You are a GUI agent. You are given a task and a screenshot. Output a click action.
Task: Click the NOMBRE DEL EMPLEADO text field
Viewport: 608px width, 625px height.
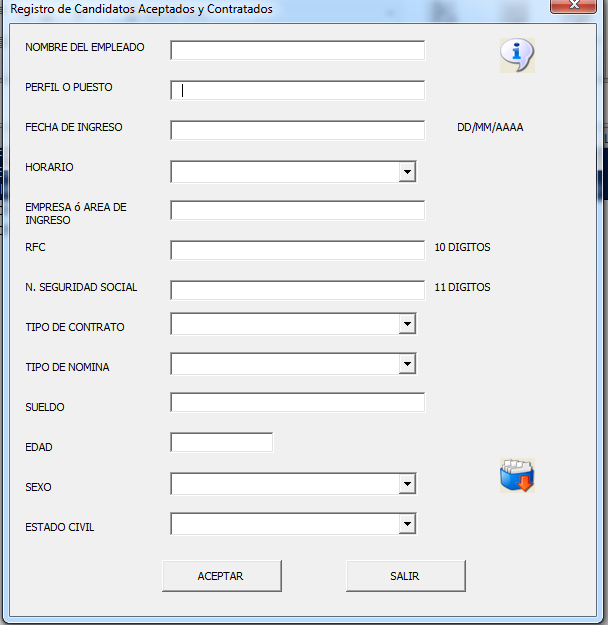click(297, 50)
